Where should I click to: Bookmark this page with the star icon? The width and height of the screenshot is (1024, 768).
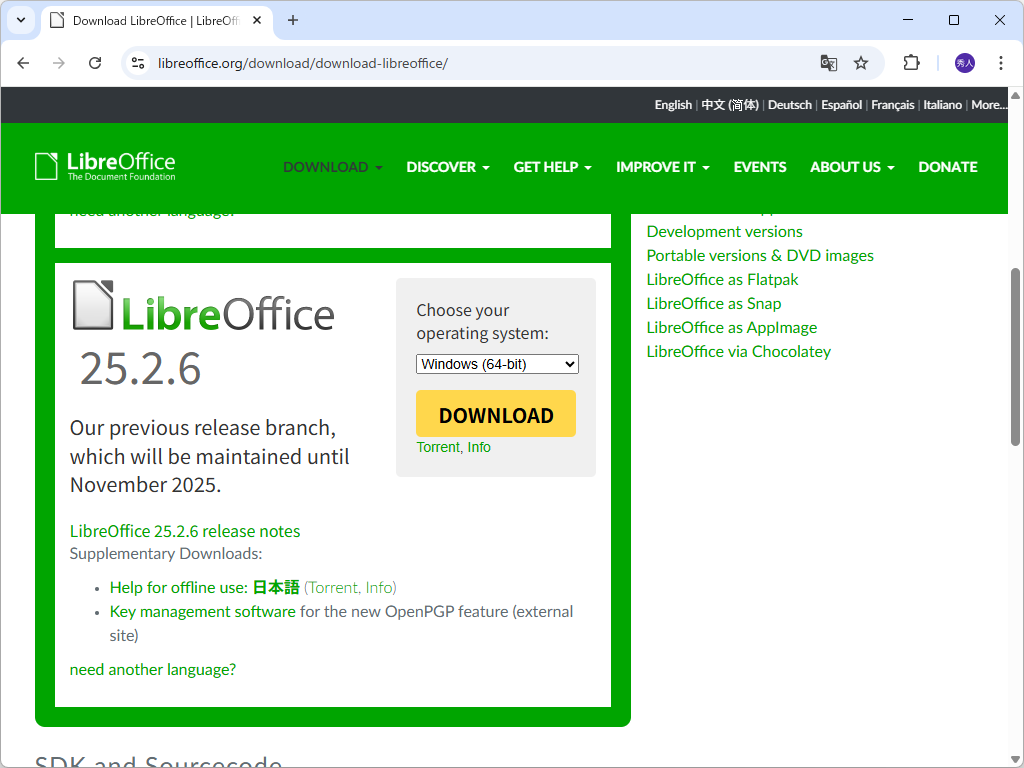861,63
